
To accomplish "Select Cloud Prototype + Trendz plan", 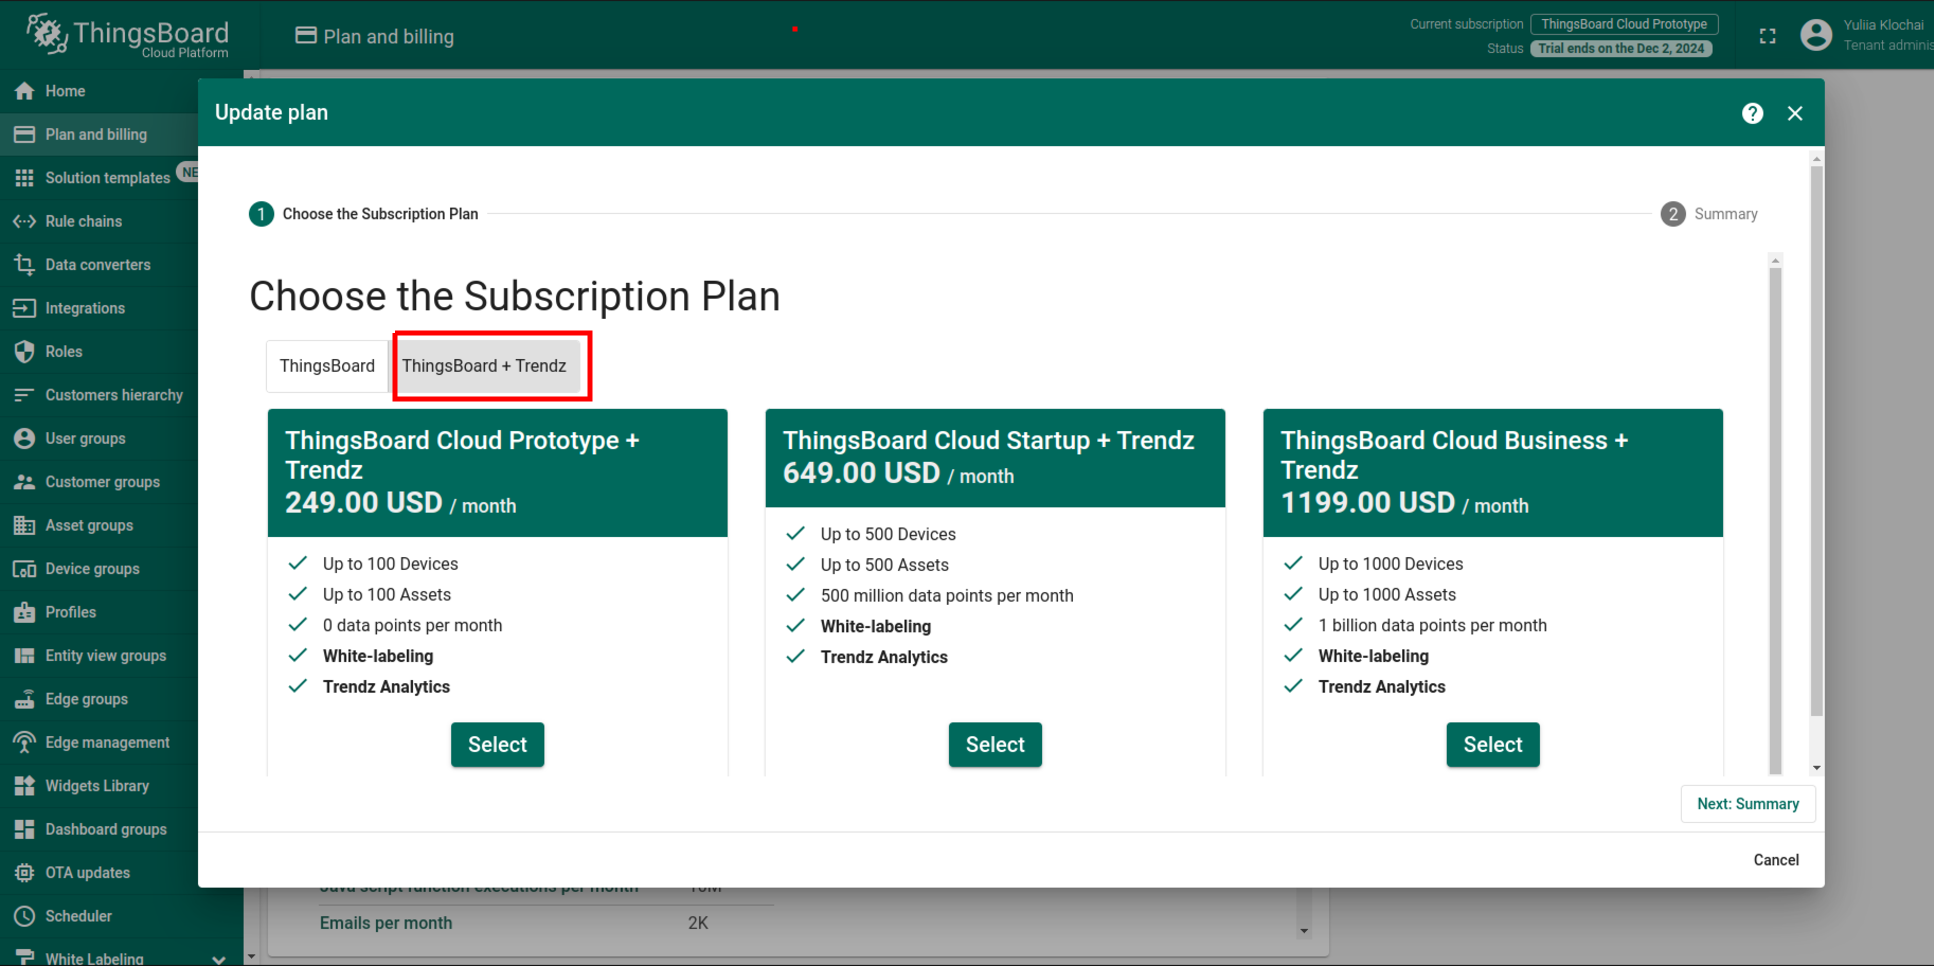I will click(497, 745).
